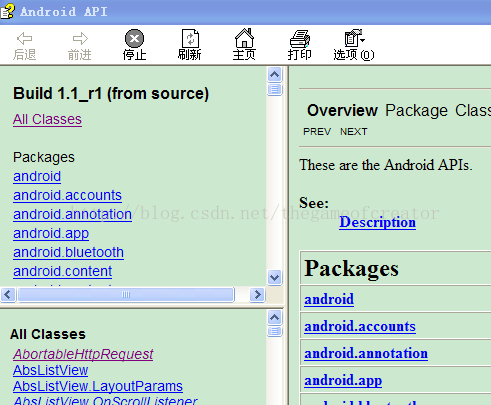The image size is (491, 405).
Task: Open android in the Packages table
Action: (x=329, y=299)
